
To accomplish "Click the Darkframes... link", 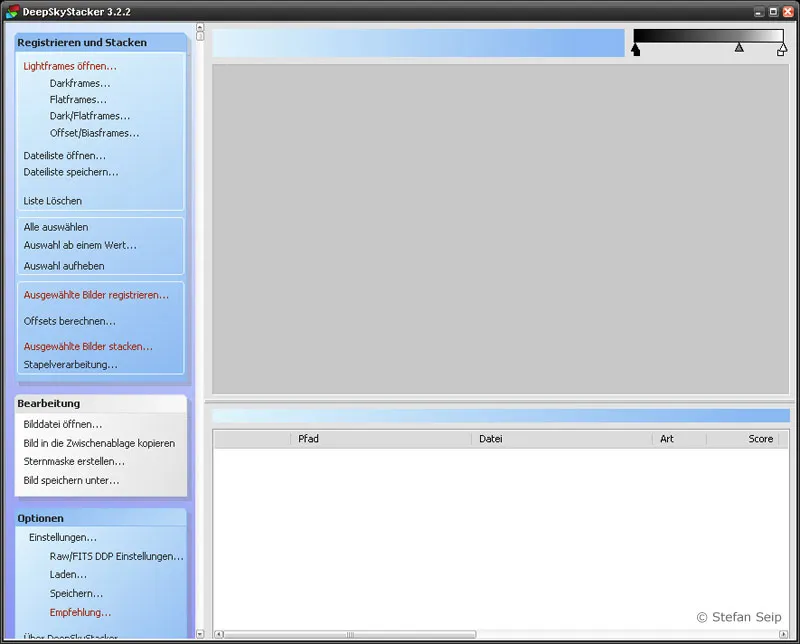I will tap(80, 83).
